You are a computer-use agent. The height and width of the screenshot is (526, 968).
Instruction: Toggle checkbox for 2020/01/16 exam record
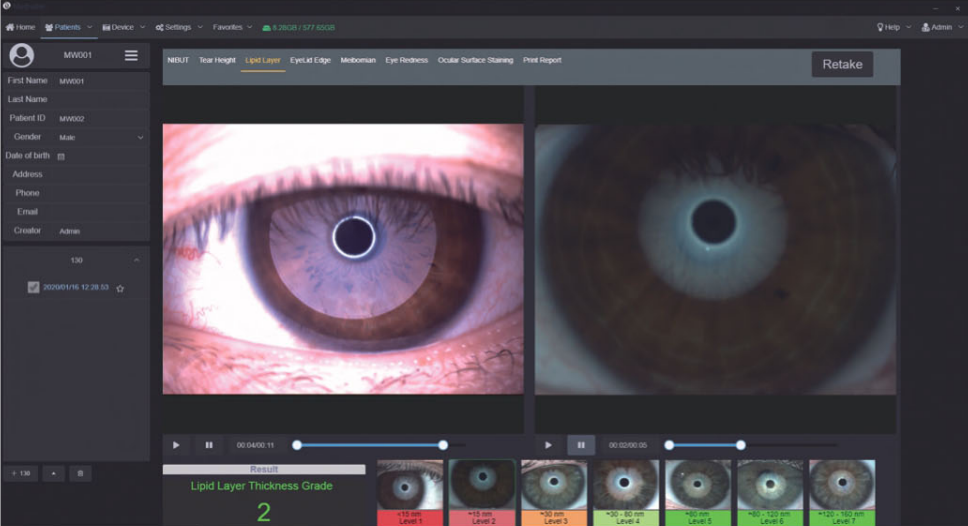33,287
